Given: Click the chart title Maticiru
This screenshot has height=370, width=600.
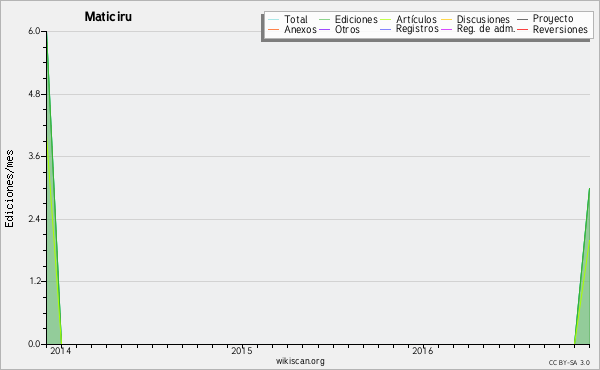Looking at the screenshot, I should point(108,16).
